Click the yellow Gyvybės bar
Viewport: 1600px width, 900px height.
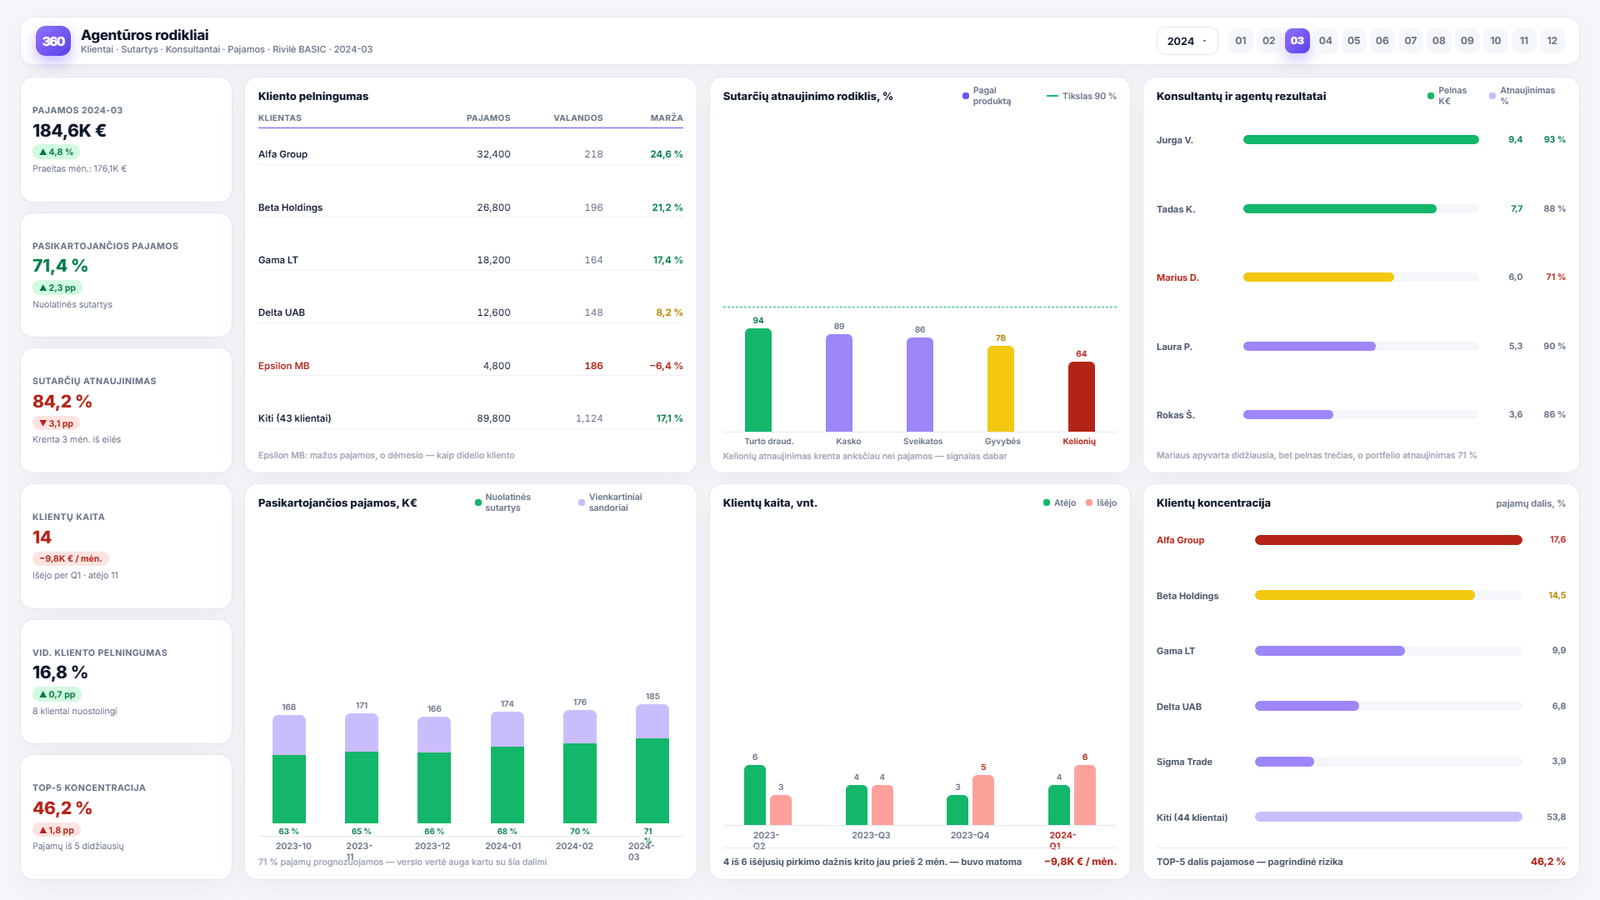(x=1001, y=389)
